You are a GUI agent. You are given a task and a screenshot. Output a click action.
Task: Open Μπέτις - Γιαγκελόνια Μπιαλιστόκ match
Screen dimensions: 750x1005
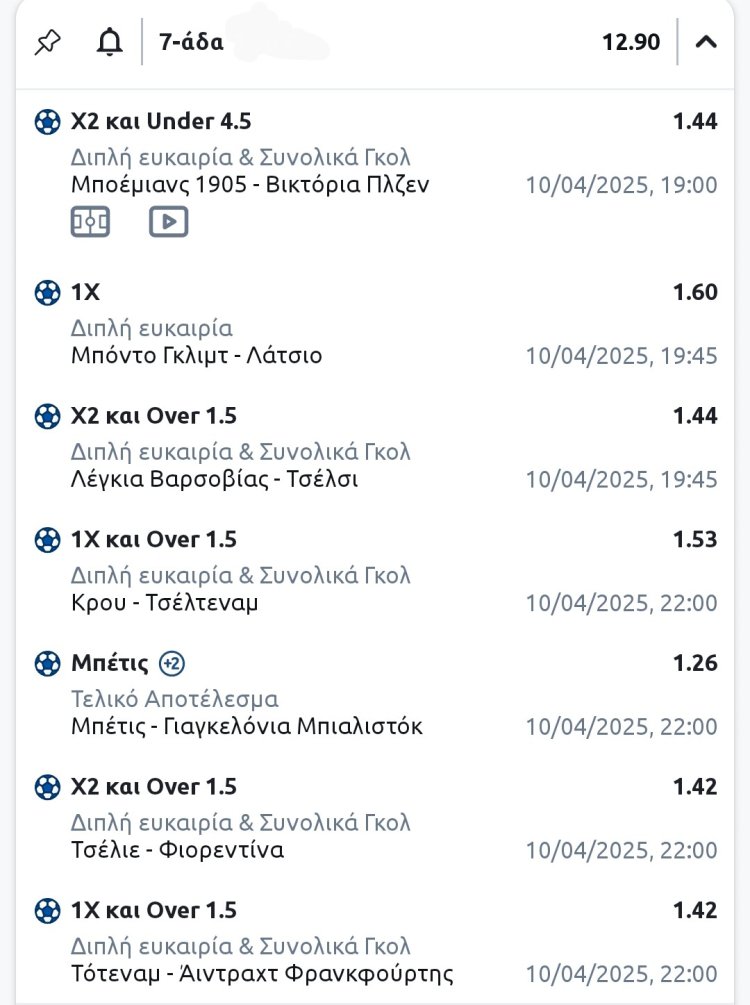[x=247, y=727]
